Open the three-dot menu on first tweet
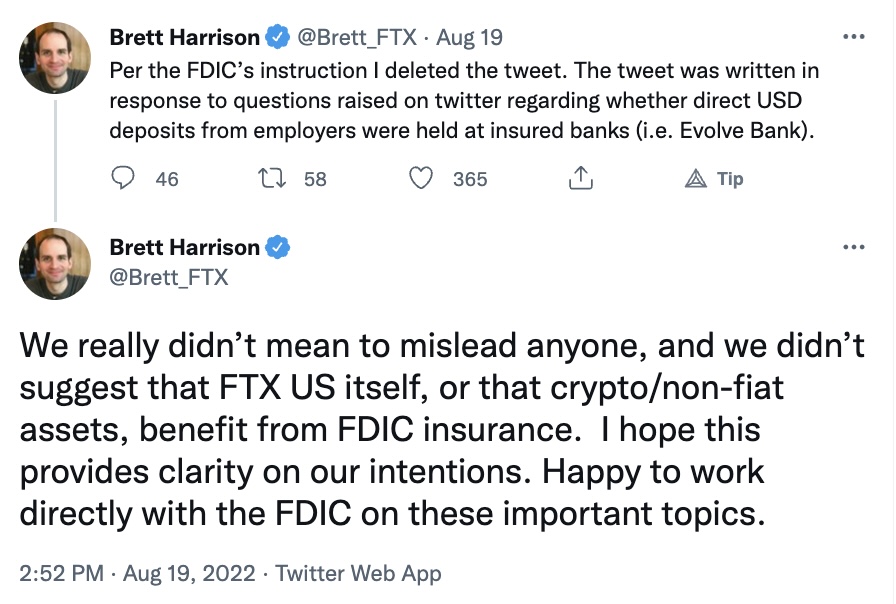This screenshot has width=896, height=604. pyautogui.click(x=854, y=37)
